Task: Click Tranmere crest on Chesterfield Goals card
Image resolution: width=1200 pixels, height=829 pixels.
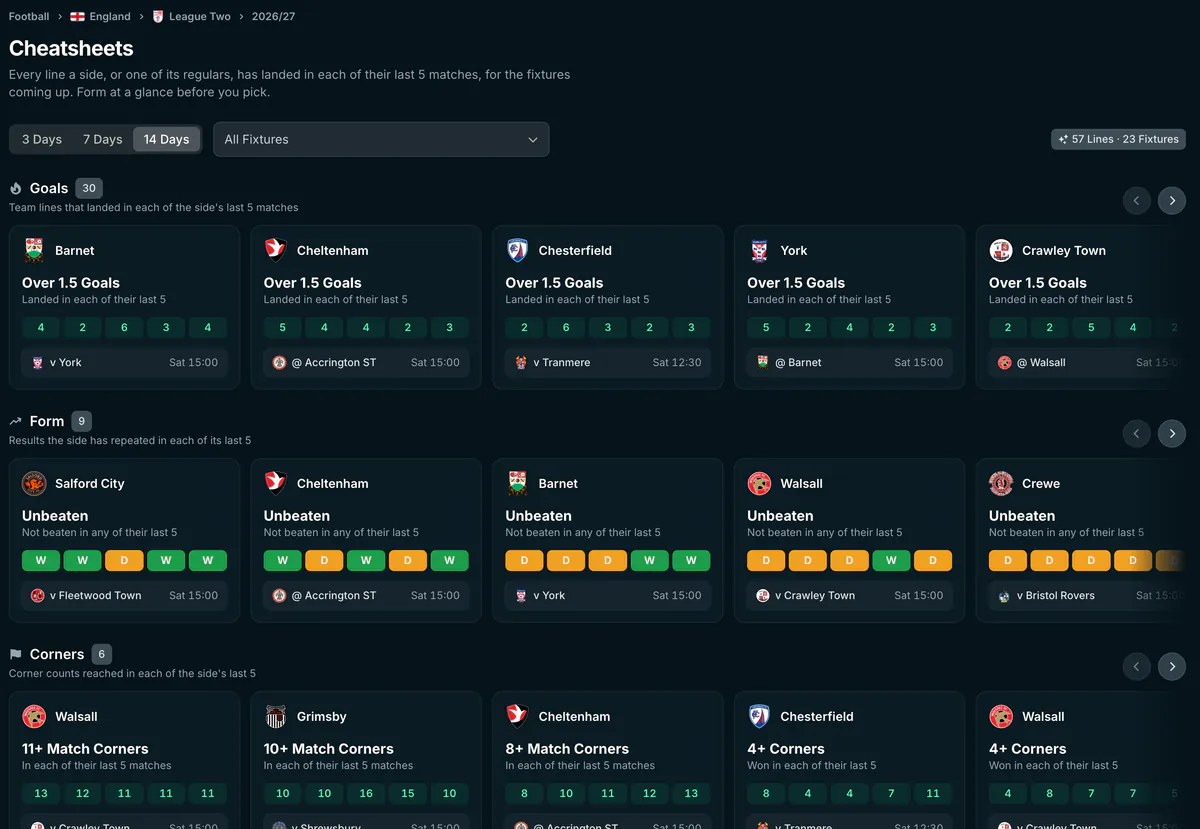Action: (x=521, y=362)
